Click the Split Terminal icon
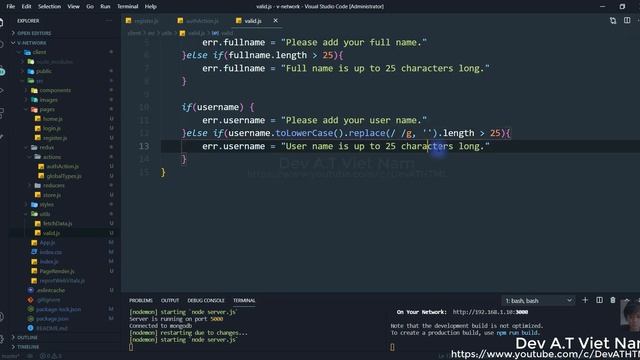640x360 pixels. pos(599,300)
